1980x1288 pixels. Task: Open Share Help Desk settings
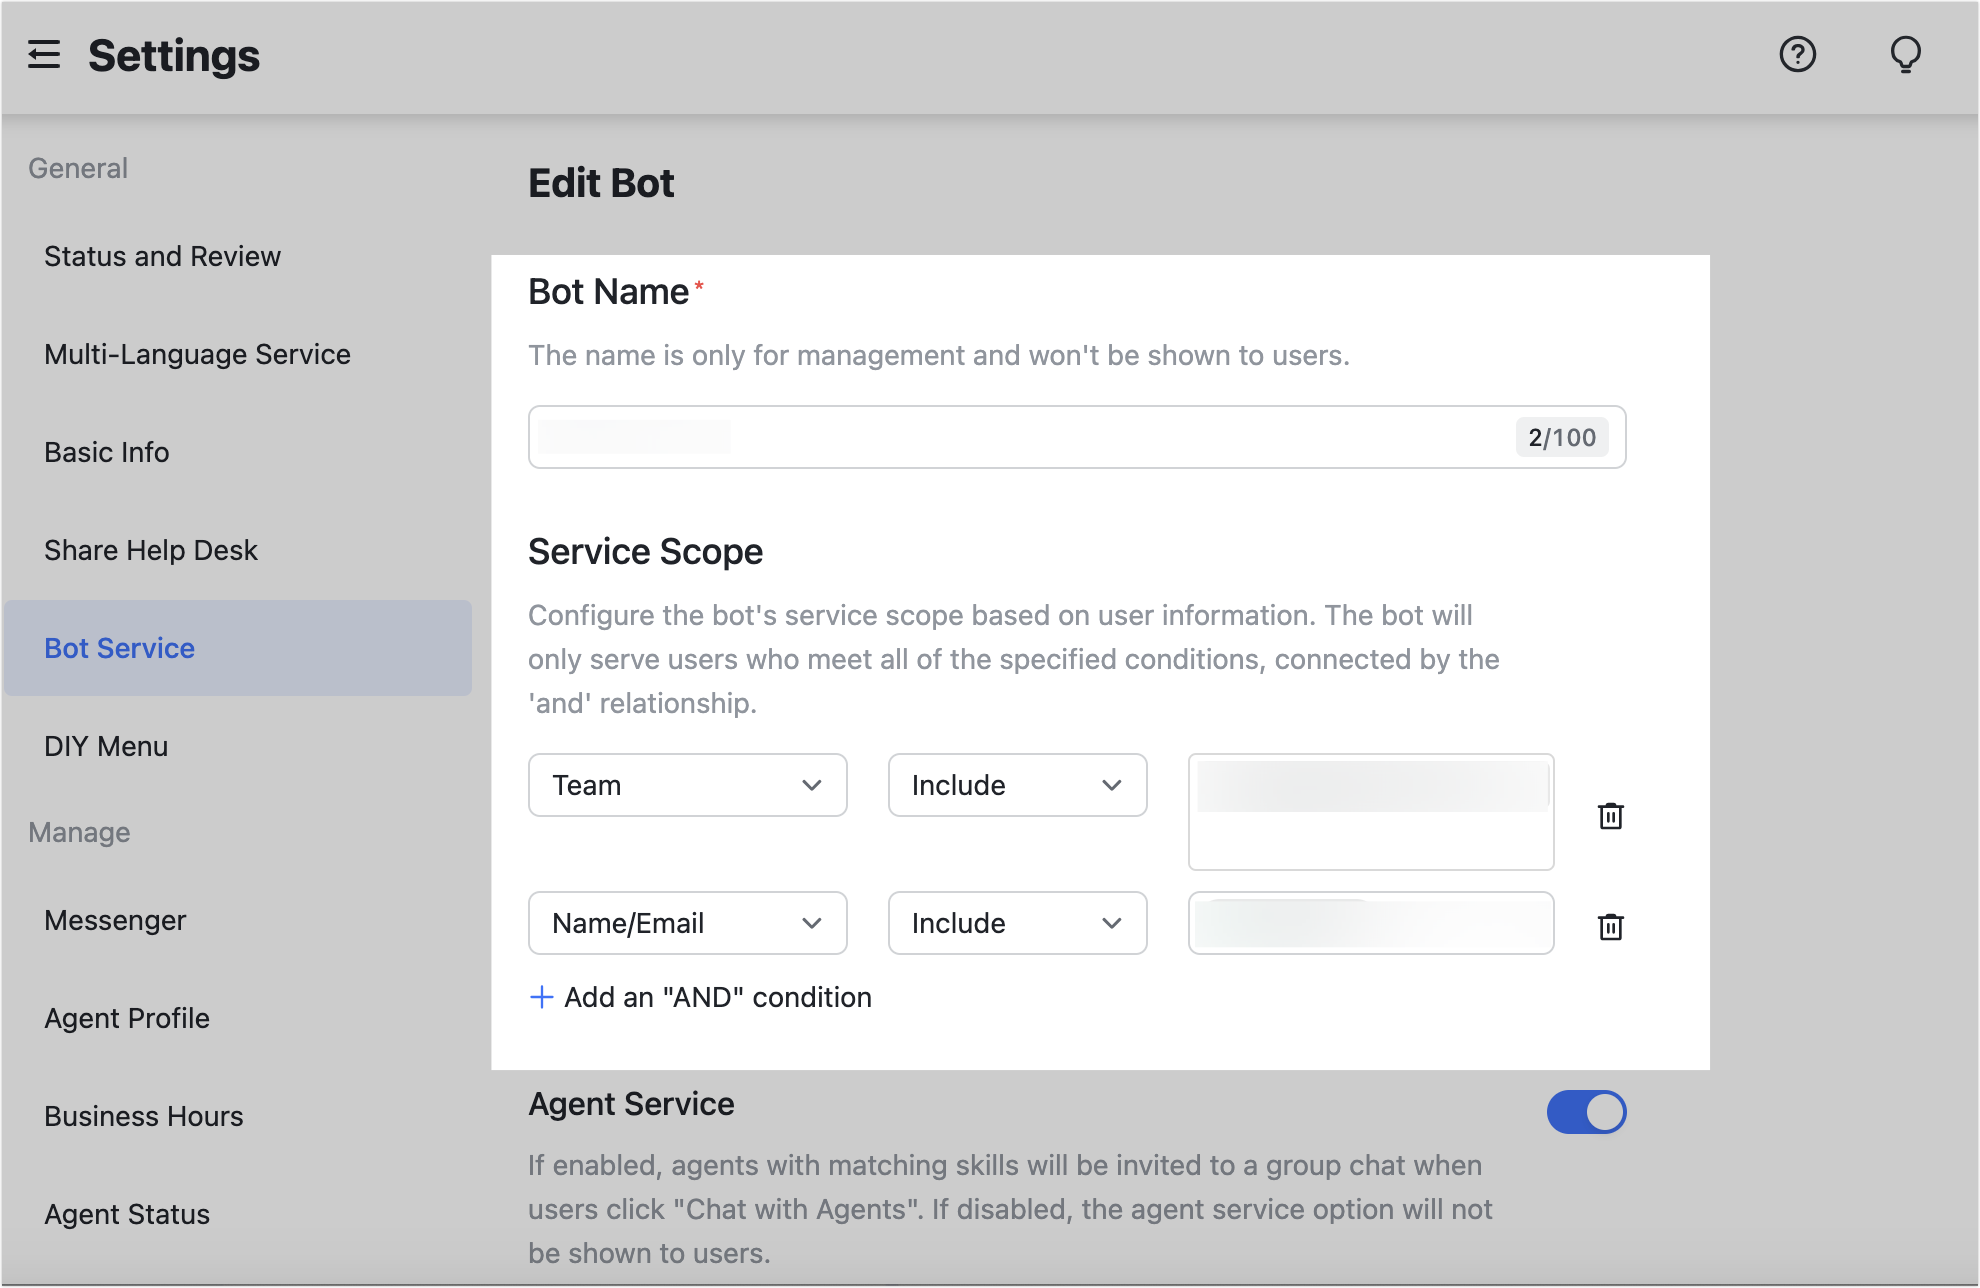150,550
